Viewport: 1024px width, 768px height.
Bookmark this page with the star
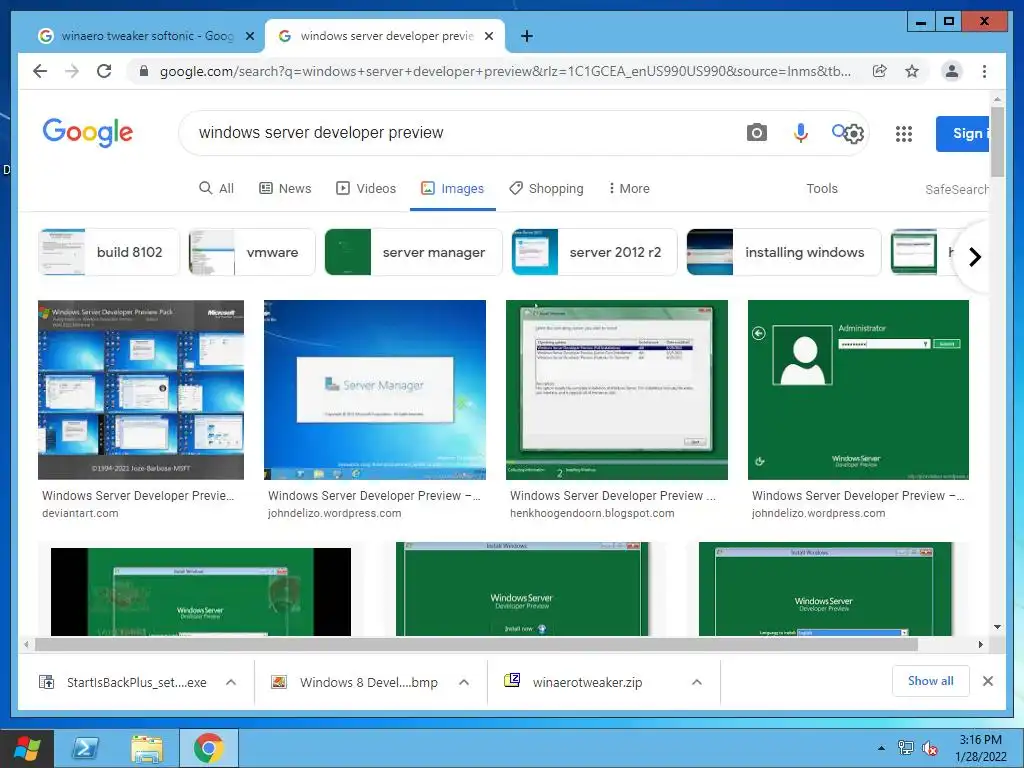coord(912,71)
